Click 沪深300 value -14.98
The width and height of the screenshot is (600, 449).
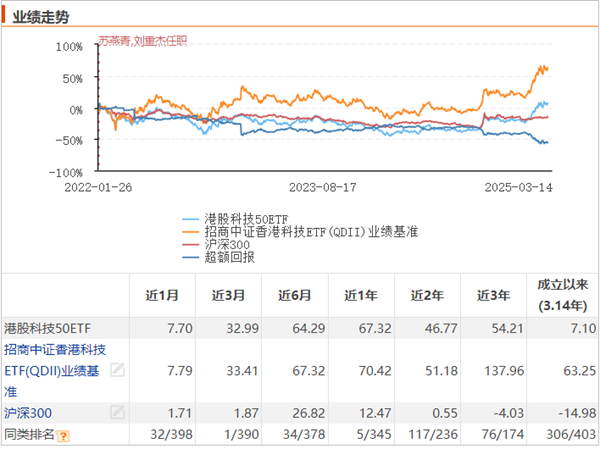(x=577, y=413)
